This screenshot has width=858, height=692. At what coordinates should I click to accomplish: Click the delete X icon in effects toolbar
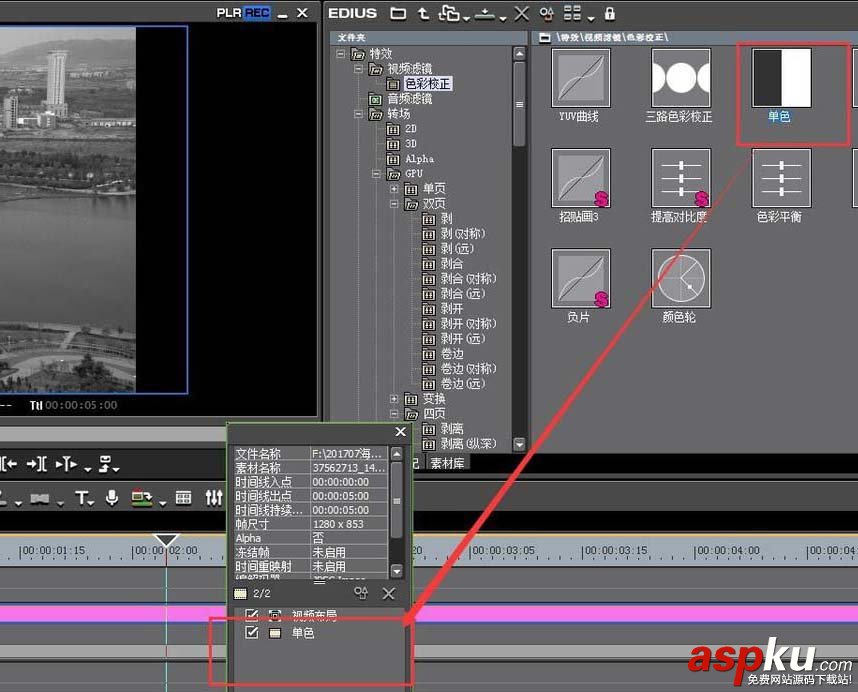pos(521,14)
